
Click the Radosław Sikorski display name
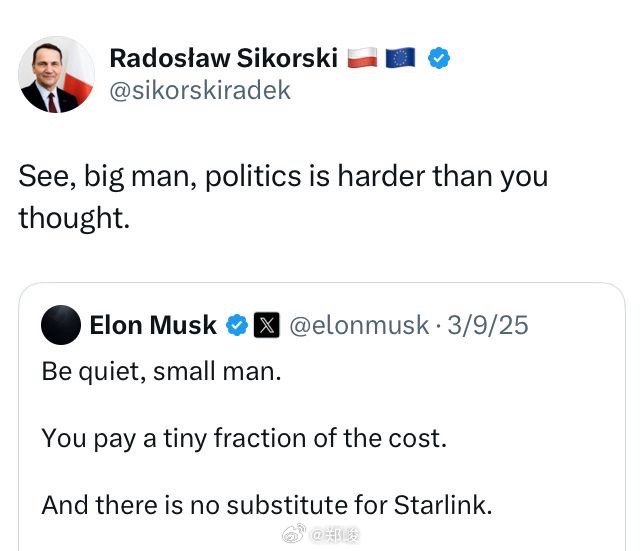(x=223, y=58)
